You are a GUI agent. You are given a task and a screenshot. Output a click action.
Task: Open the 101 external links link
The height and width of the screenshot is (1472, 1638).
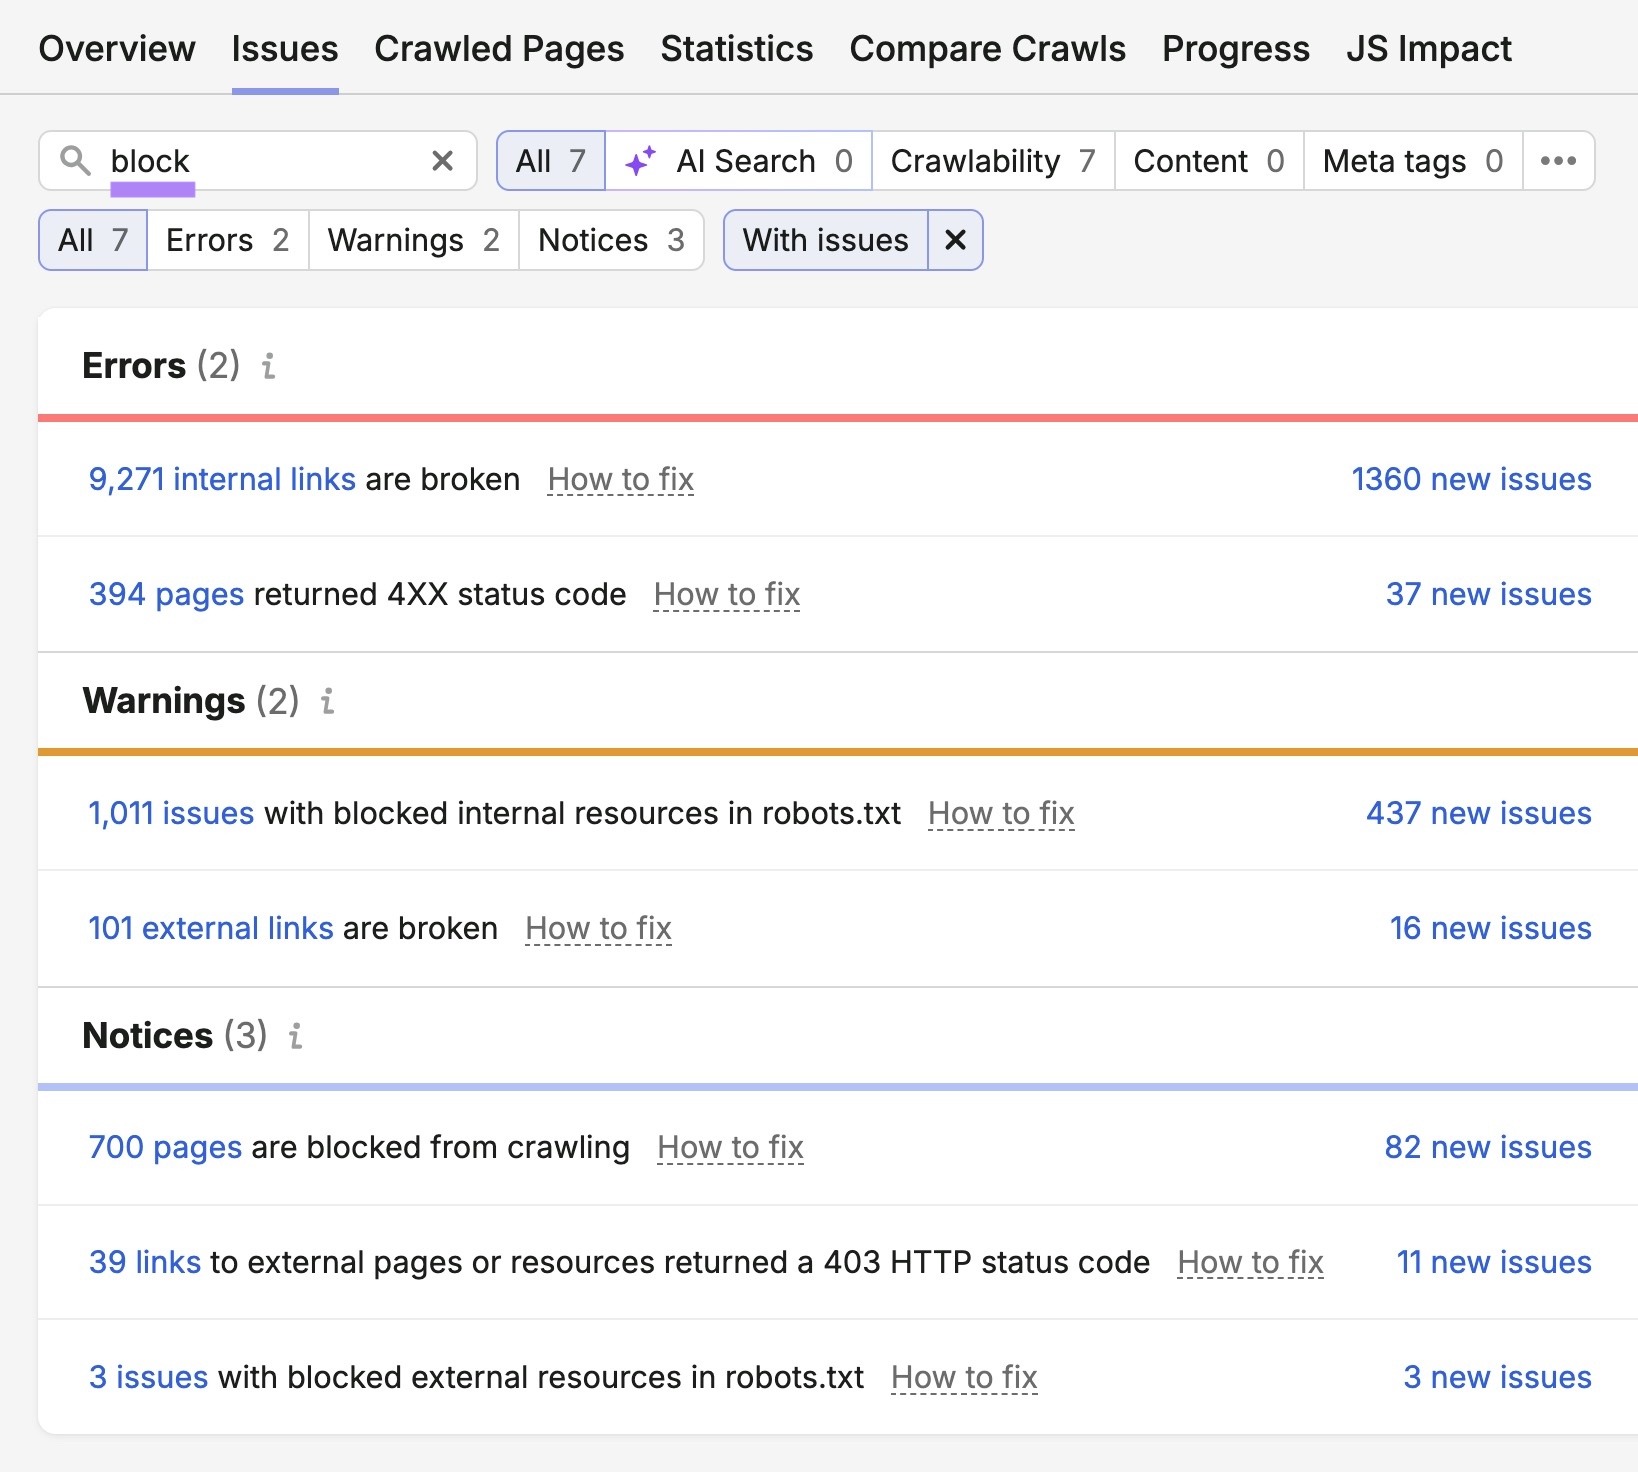[x=211, y=928]
